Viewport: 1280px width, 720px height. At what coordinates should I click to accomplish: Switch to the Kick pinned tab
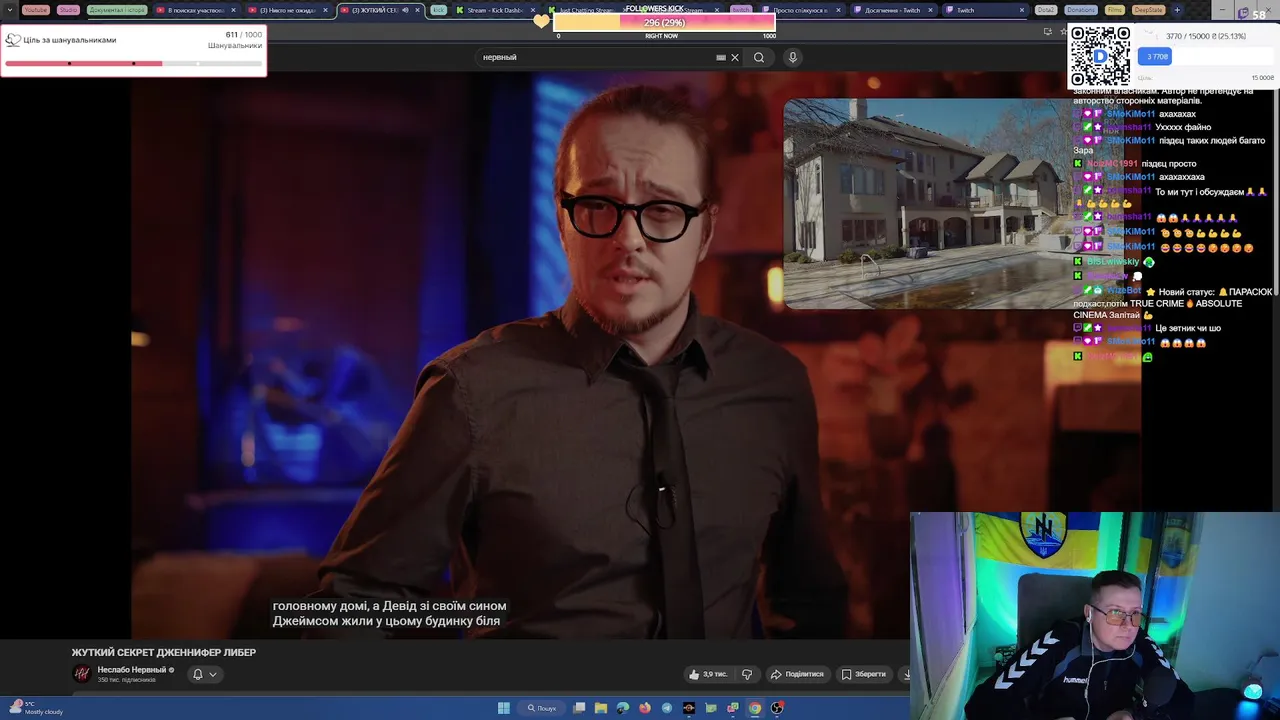[x=438, y=10]
